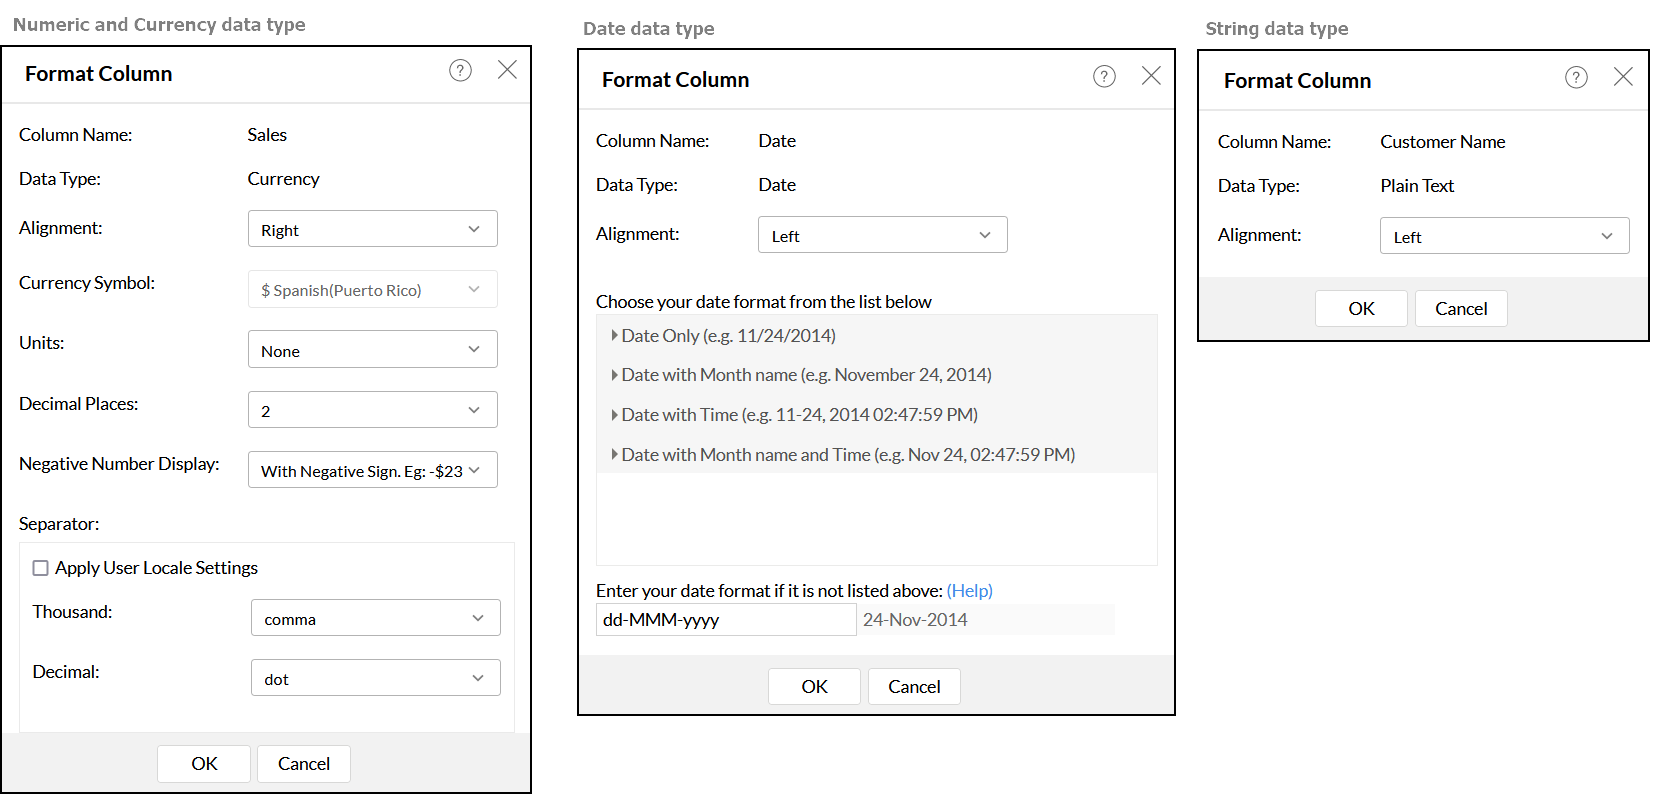Open Decimal separator dropdown showing dot
1657x794 pixels.
(x=375, y=678)
